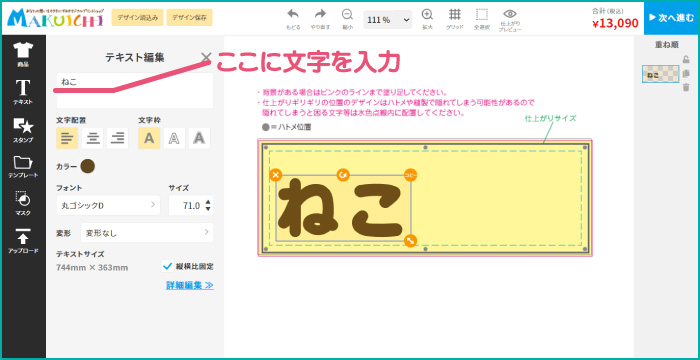700x360 pixels.
Task: Open the 商品 product panel
Action: click(23, 54)
